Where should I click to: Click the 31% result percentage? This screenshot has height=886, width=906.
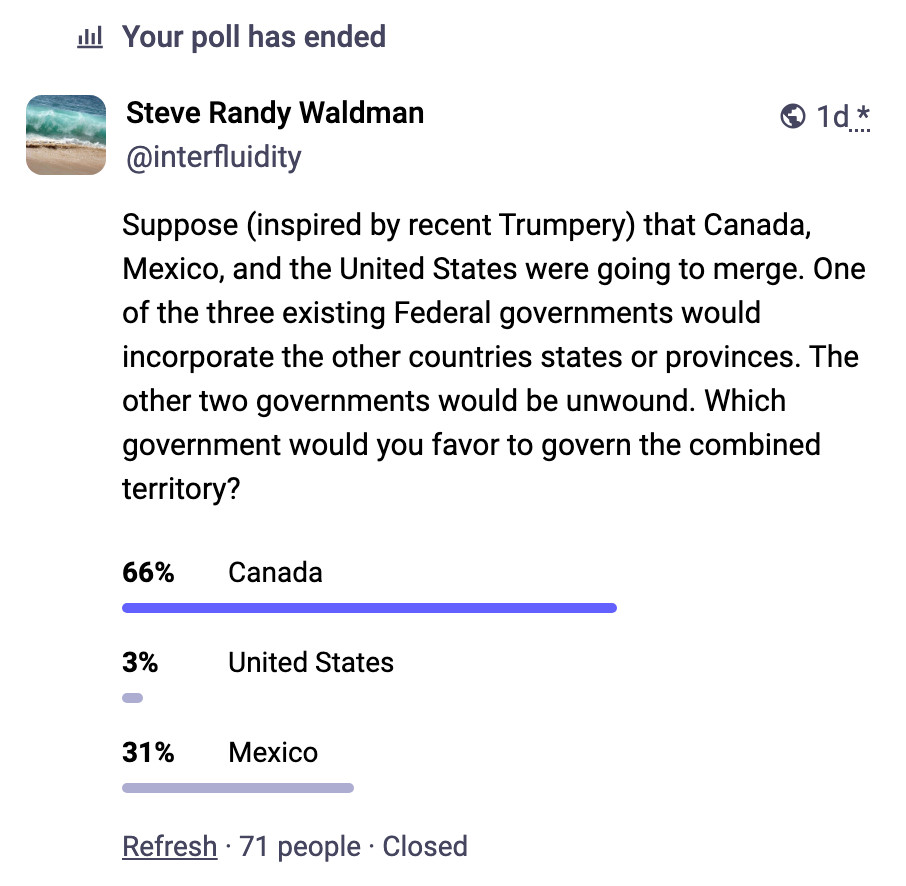[148, 752]
